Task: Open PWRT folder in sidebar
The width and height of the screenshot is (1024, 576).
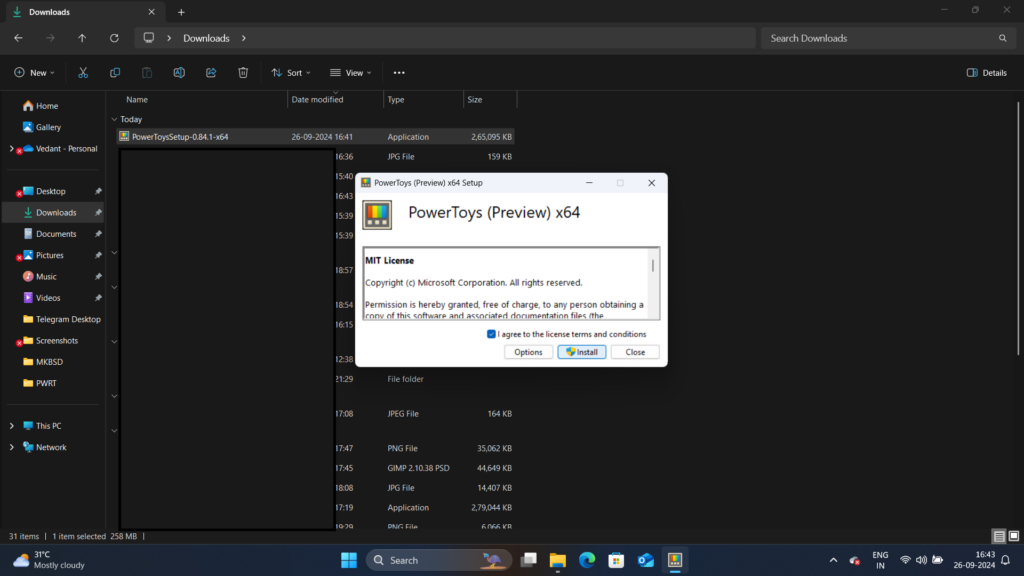Action: click(54, 383)
